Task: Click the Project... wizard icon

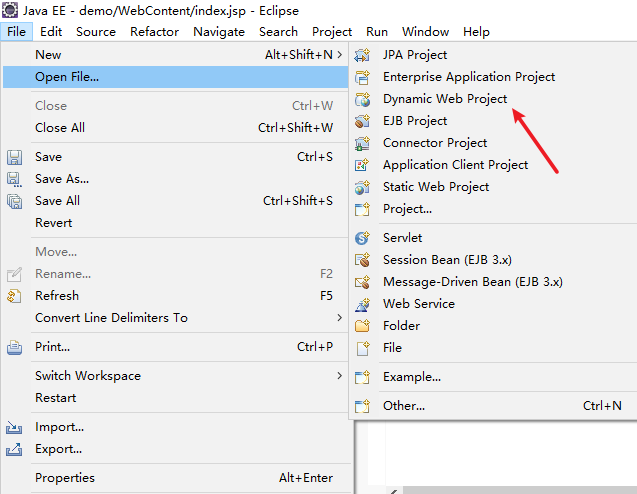Action: pyautogui.click(x=362, y=209)
